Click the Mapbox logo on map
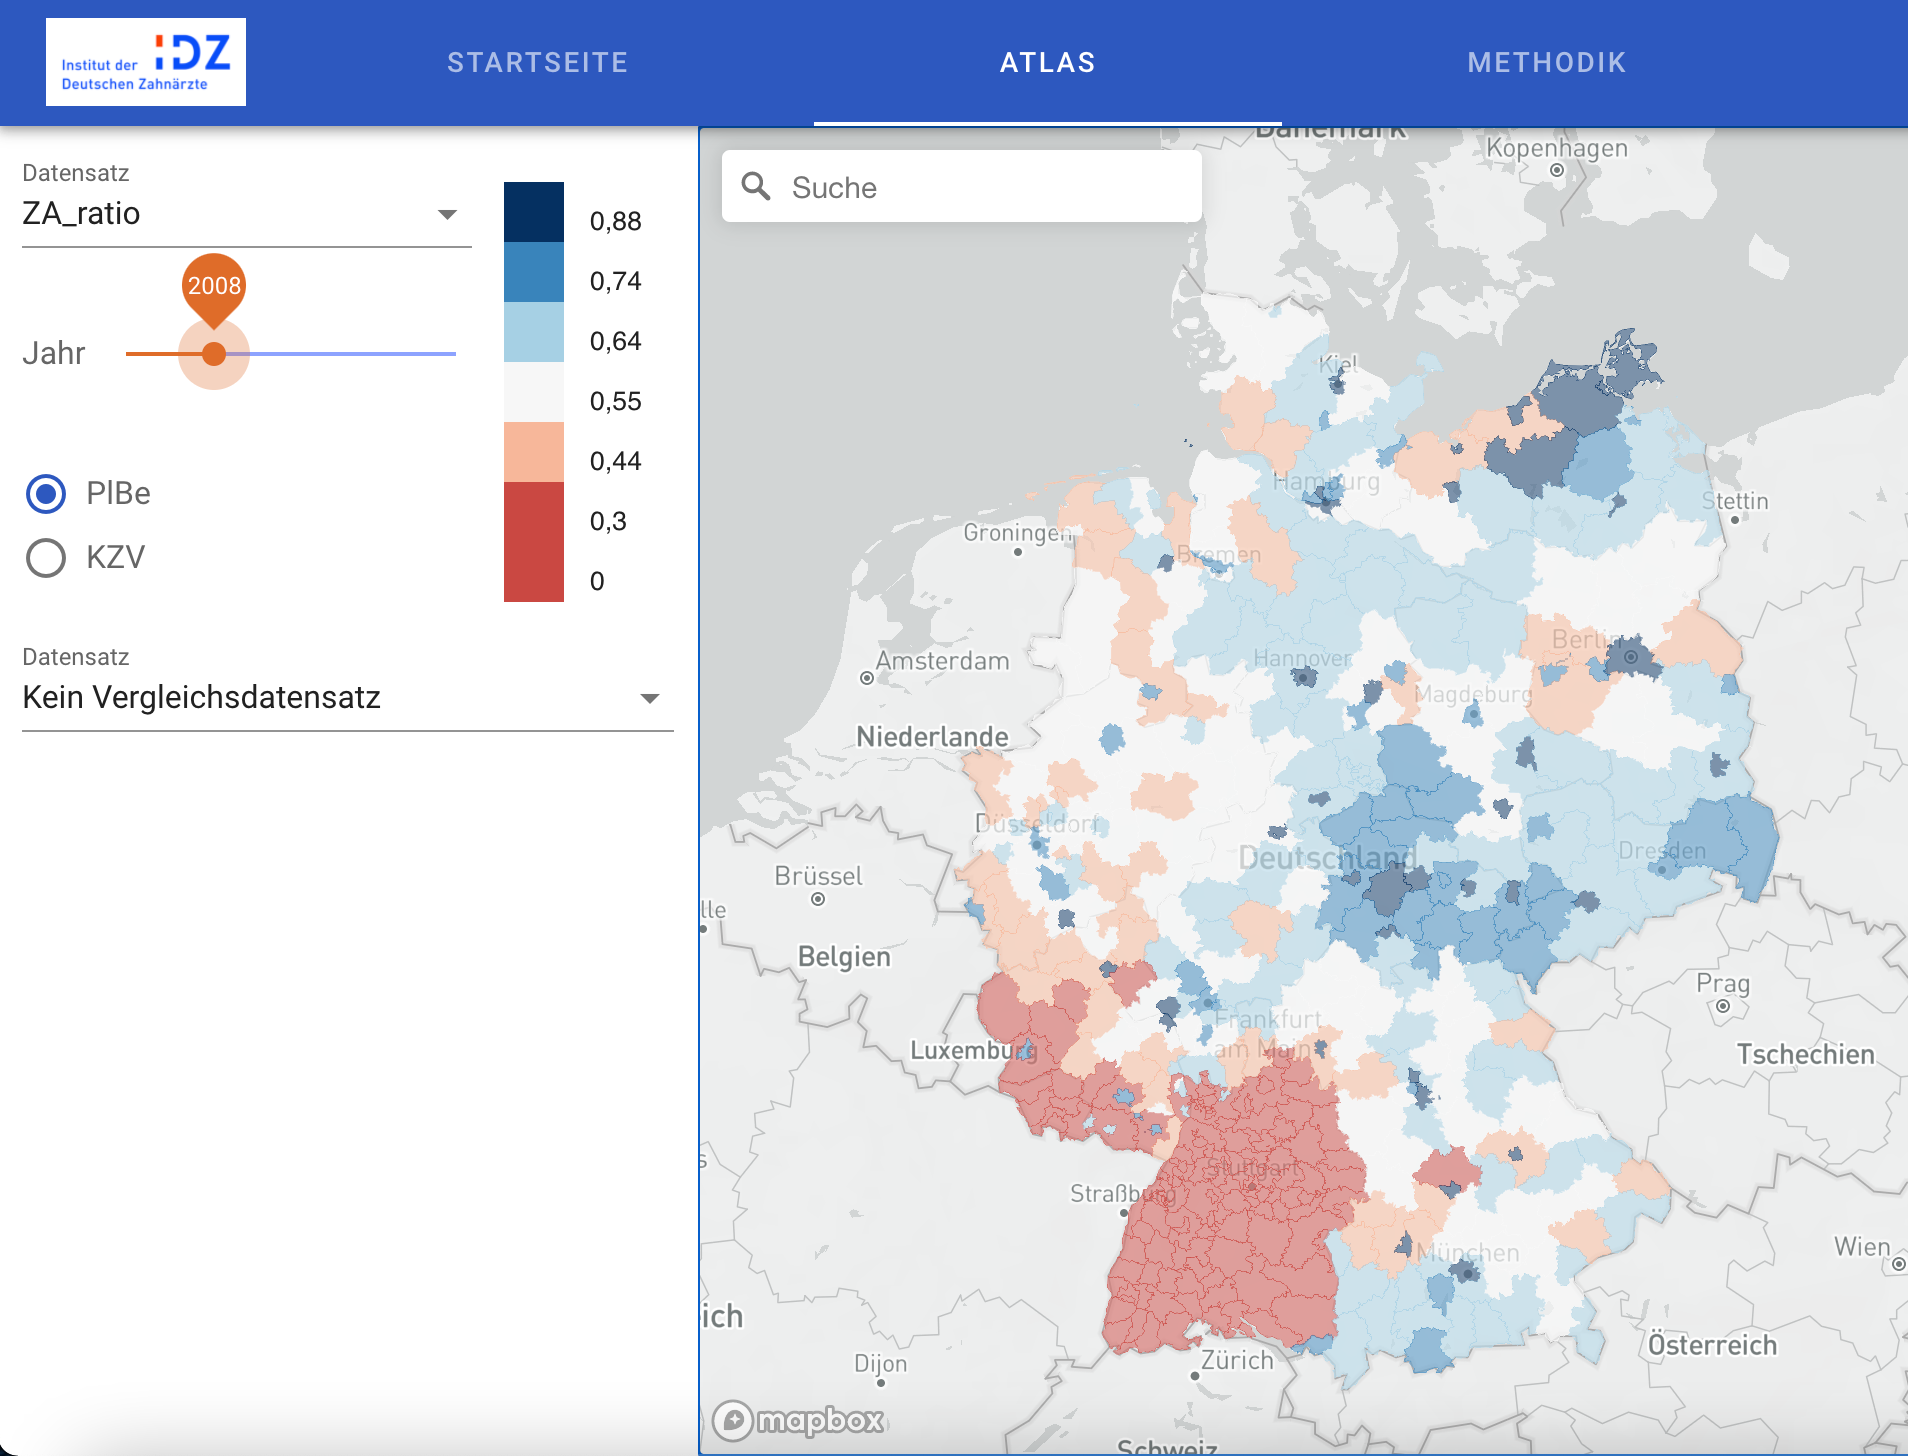This screenshot has width=1908, height=1456. coord(800,1419)
